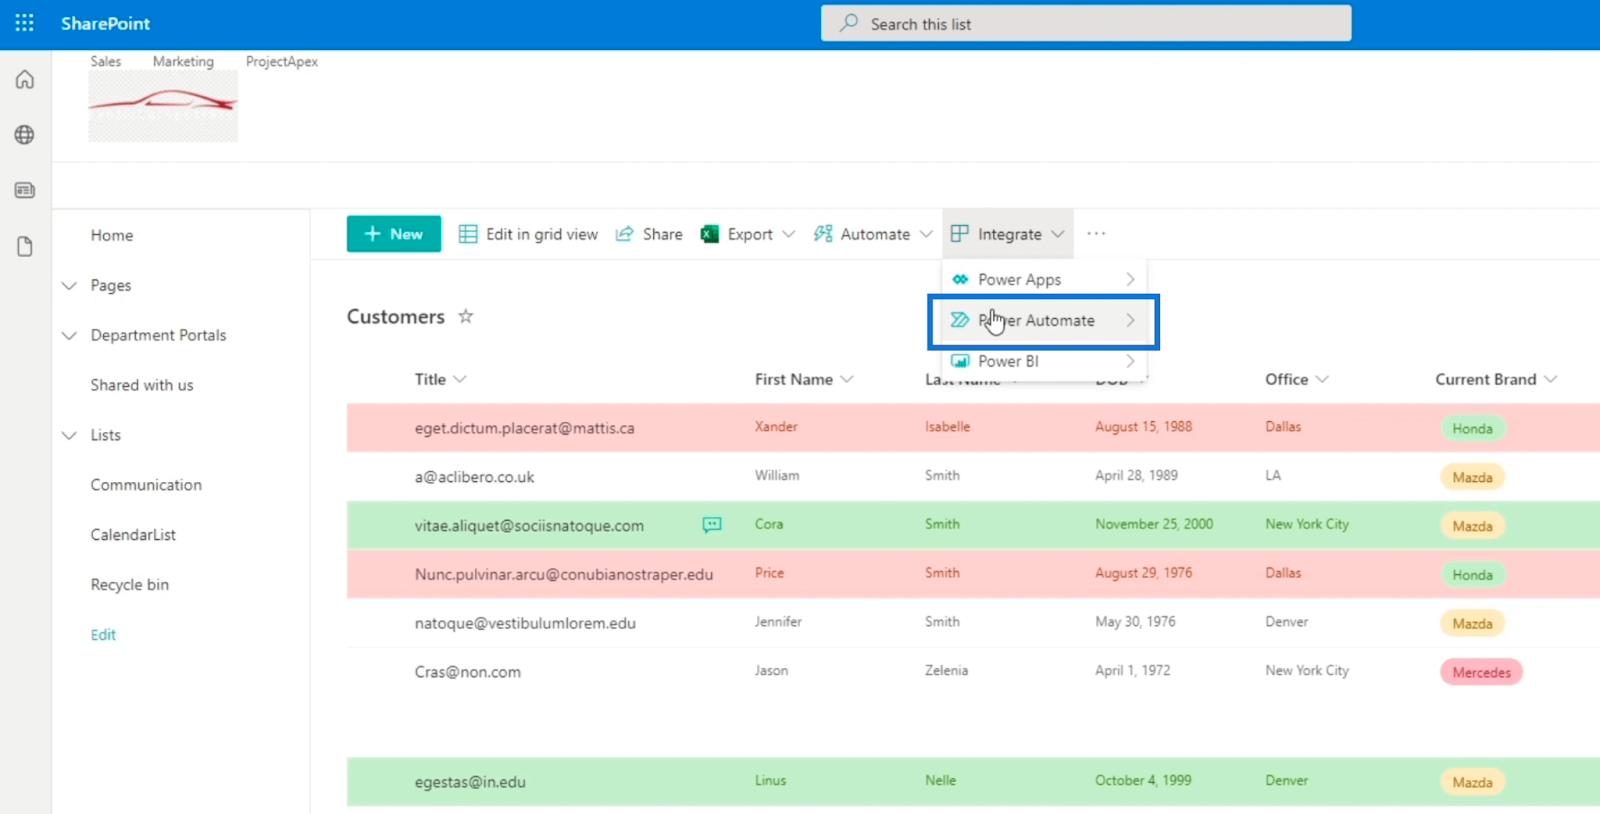Open the comment icon on the vitae.aliquet row
Image resolution: width=1600 pixels, height=814 pixels.
coord(712,525)
